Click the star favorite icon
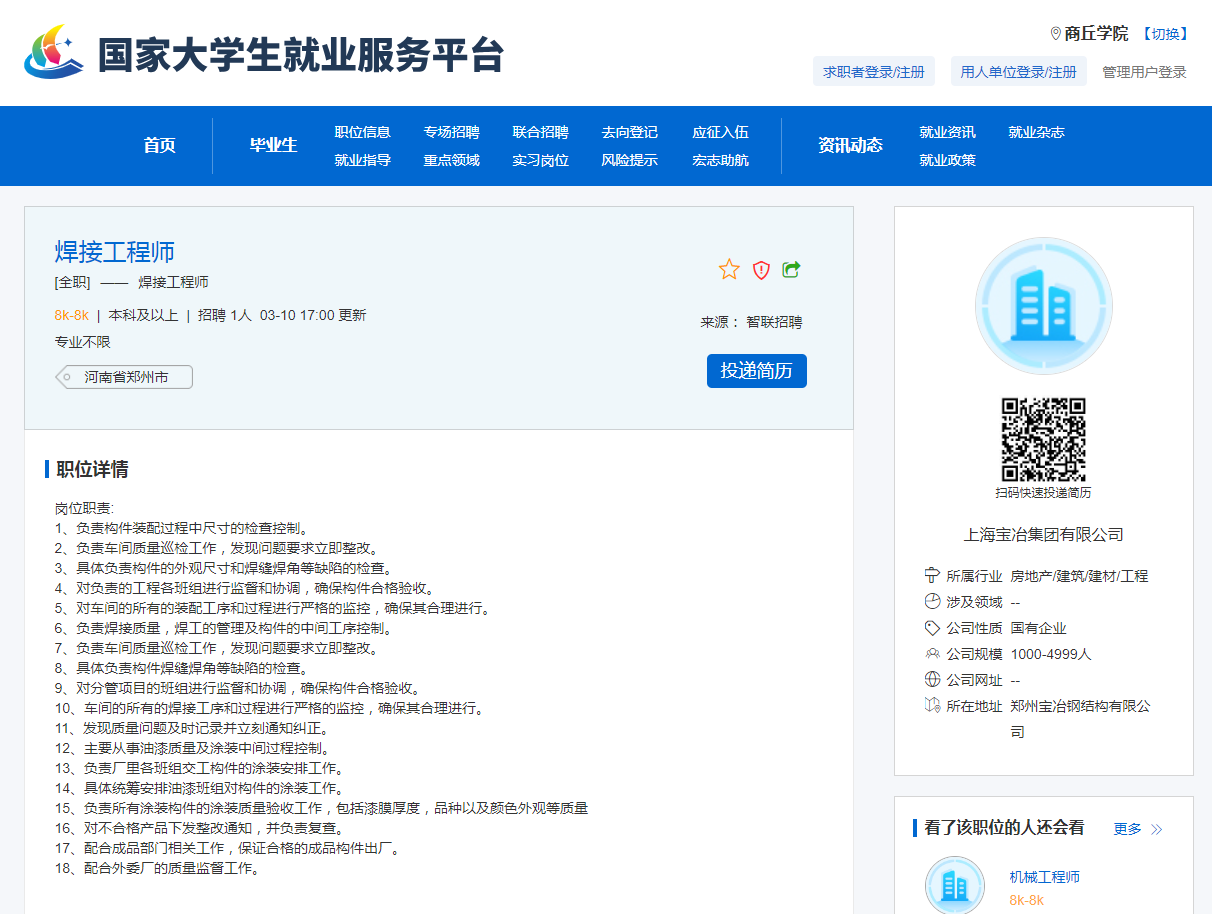The height and width of the screenshot is (914, 1212). pyautogui.click(x=729, y=269)
